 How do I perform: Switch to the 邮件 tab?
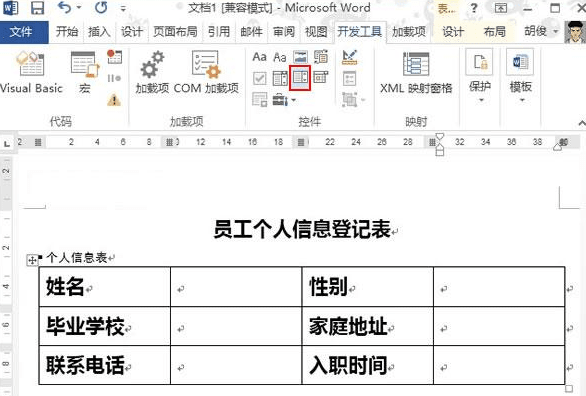pos(251,31)
